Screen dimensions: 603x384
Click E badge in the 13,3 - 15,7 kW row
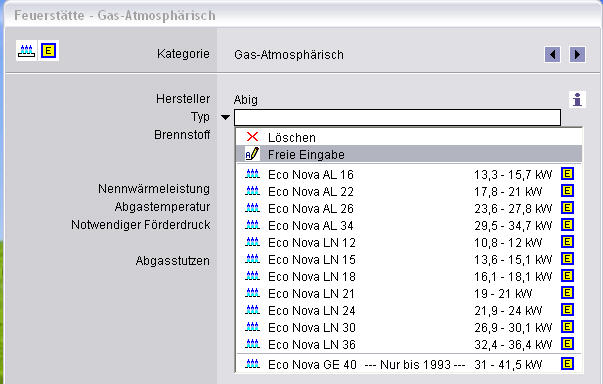(x=567, y=174)
